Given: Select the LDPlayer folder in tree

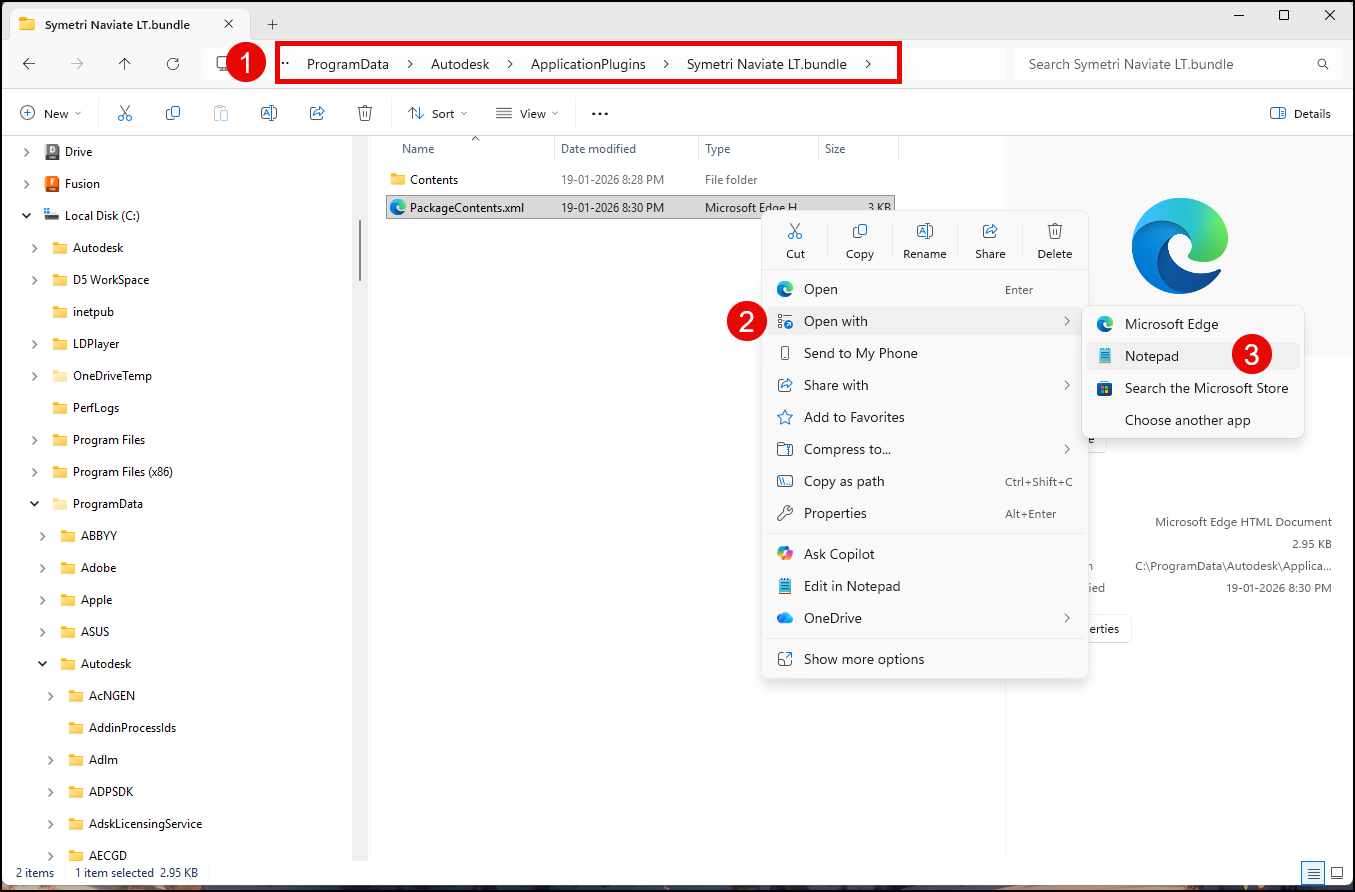Looking at the screenshot, I should pyautogui.click(x=96, y=344).
